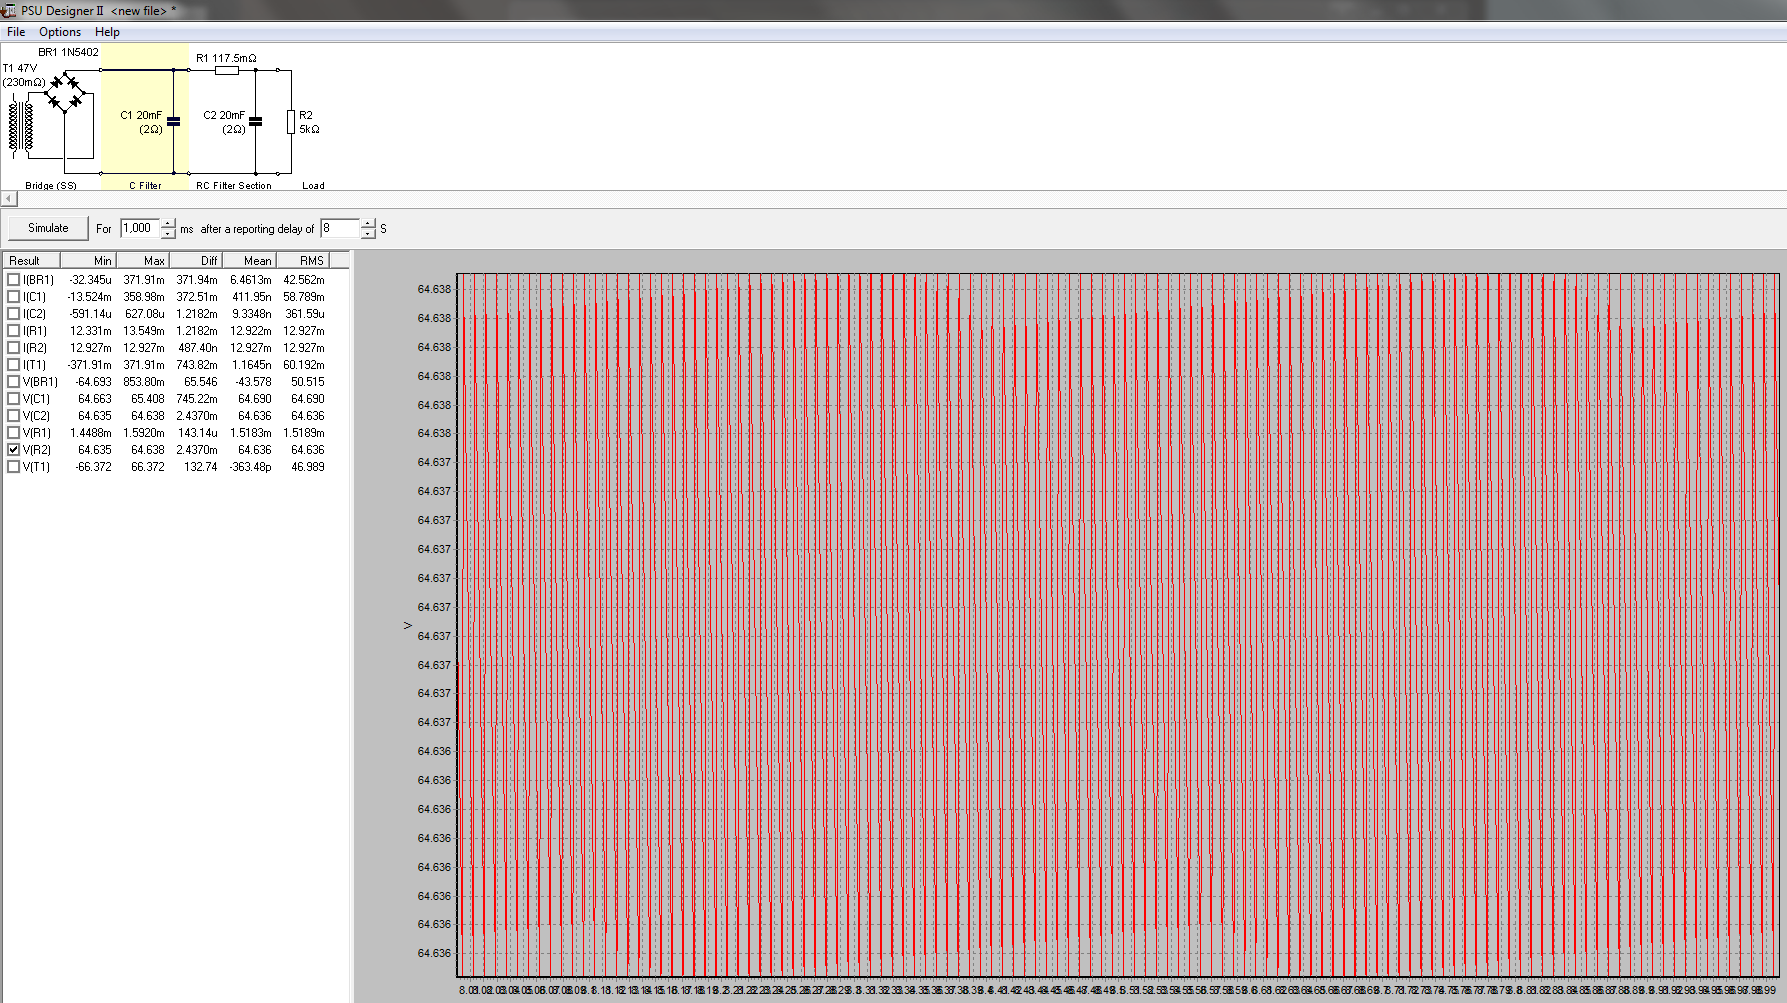This screenshot has width=1787, height=1003.
Task: Click the Bridge (SS) section label
Action: [x=51, y=185]
